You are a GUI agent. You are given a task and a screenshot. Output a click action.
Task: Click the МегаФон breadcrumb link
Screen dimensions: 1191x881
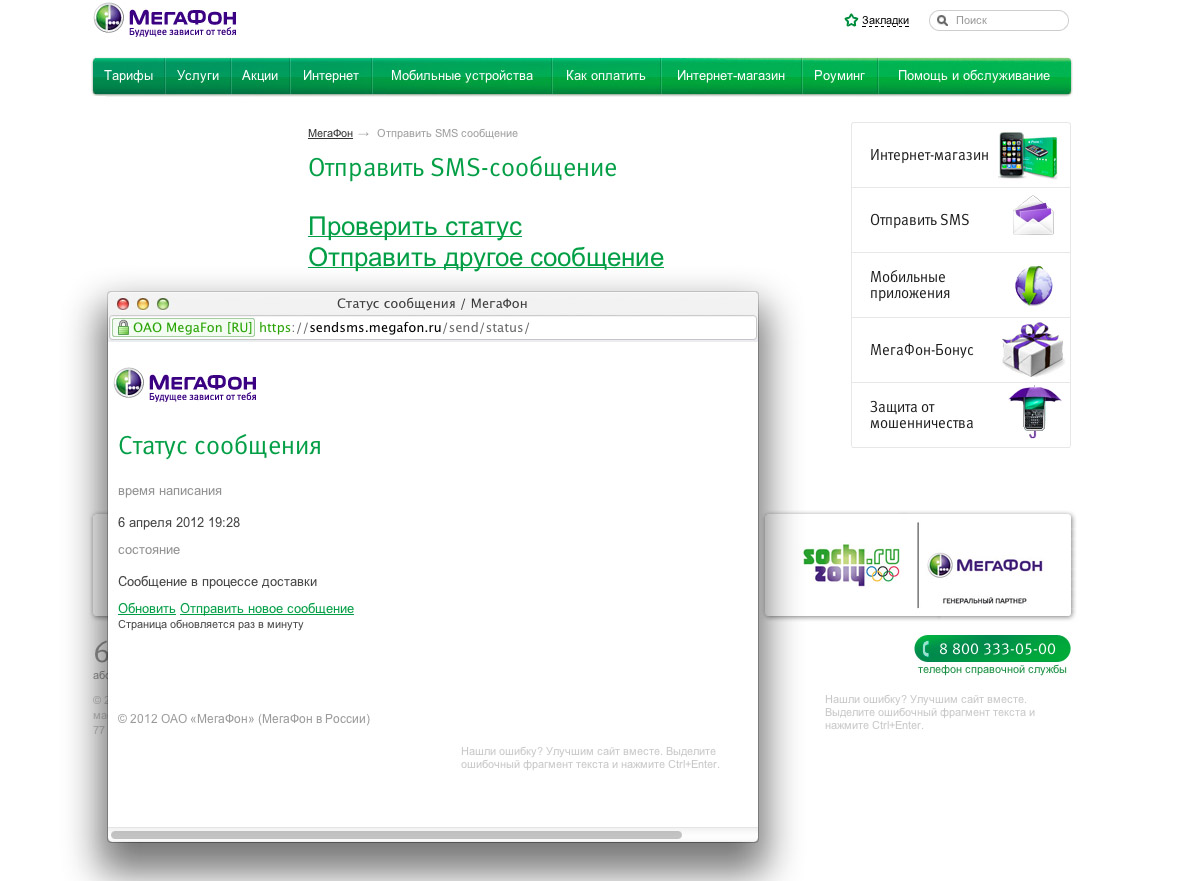330,133
